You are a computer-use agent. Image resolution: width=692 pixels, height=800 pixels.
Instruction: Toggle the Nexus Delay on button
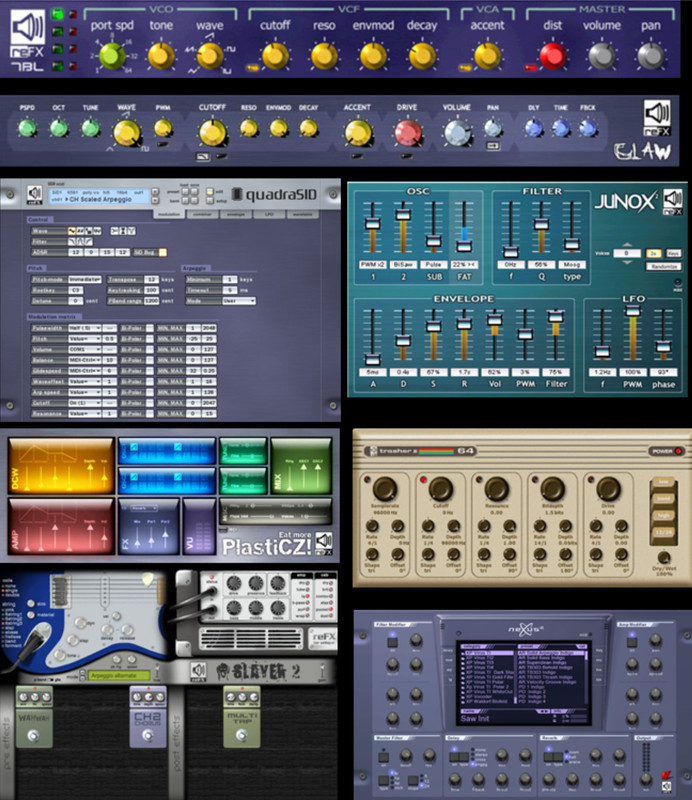point(454,757)
